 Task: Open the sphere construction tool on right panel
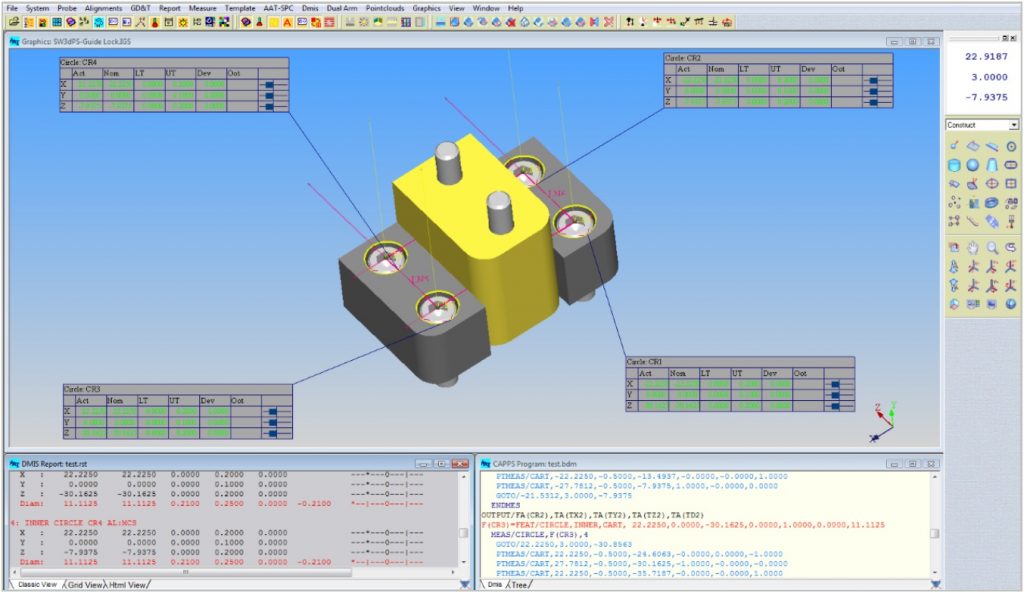click(971, 165)
